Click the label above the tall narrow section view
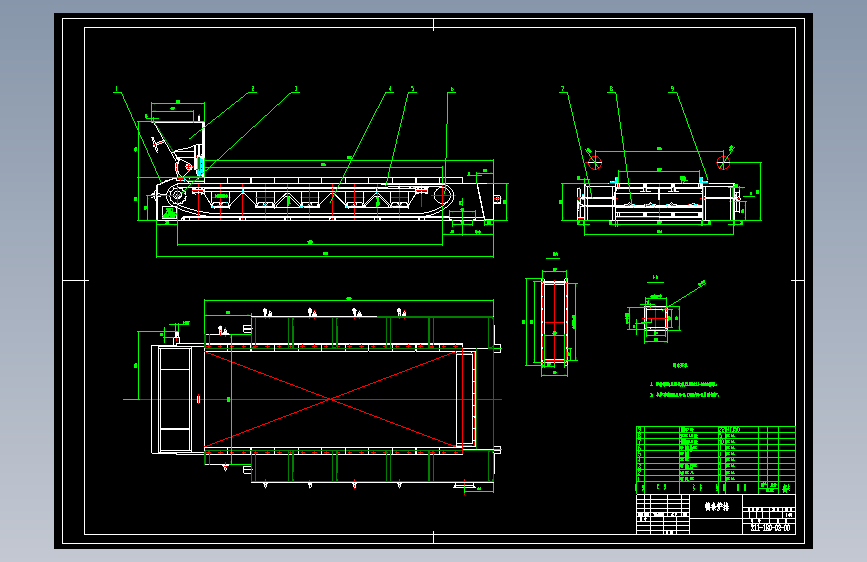 click(x=554, y=255)
